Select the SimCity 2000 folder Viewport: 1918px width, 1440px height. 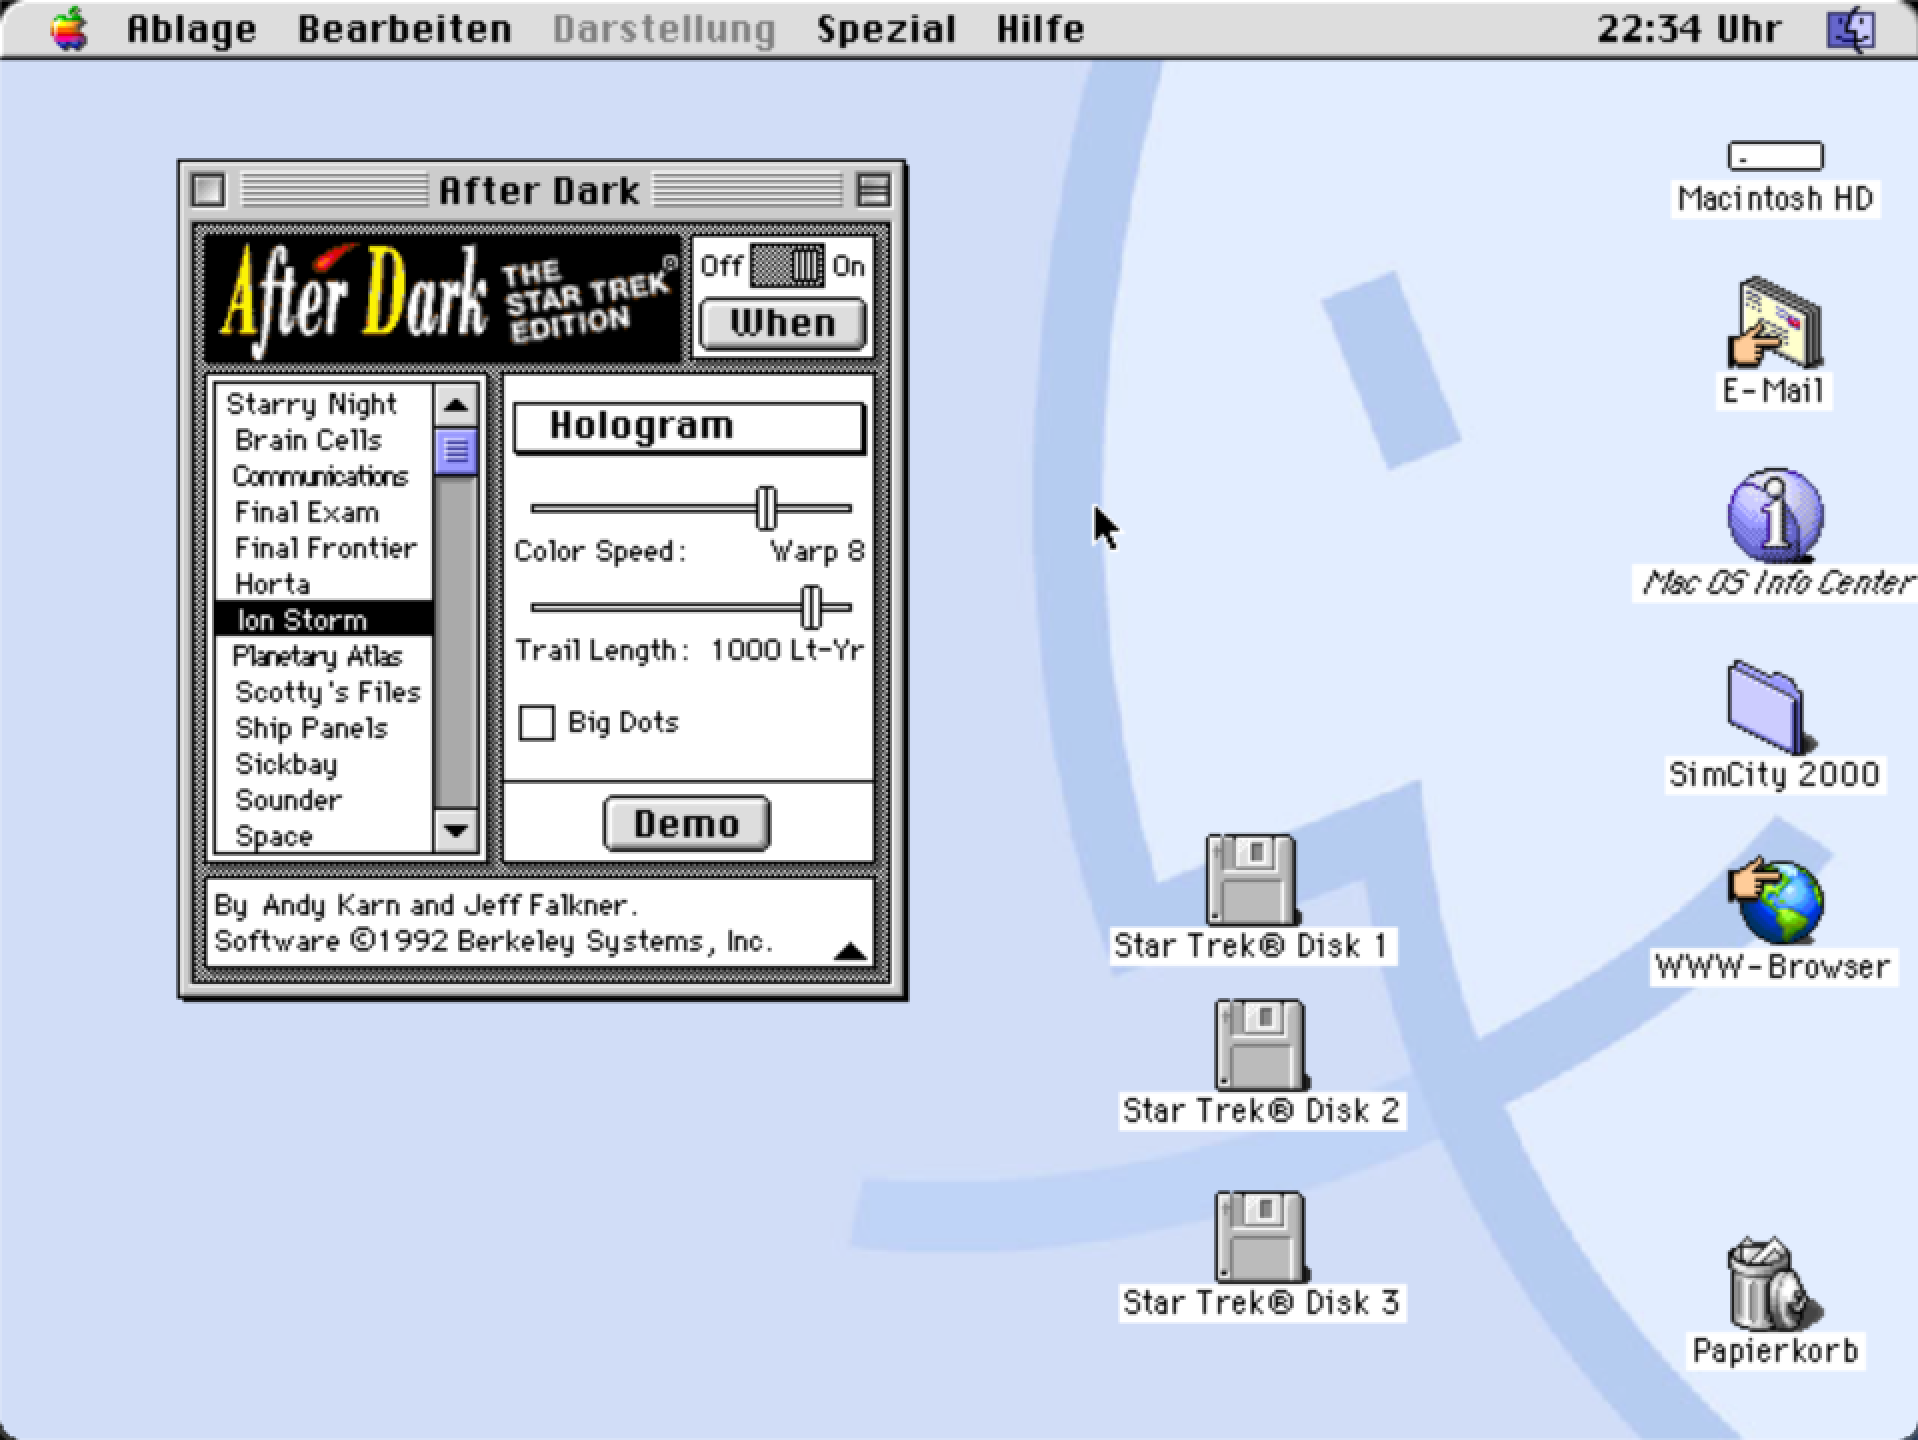point(1767,707)
